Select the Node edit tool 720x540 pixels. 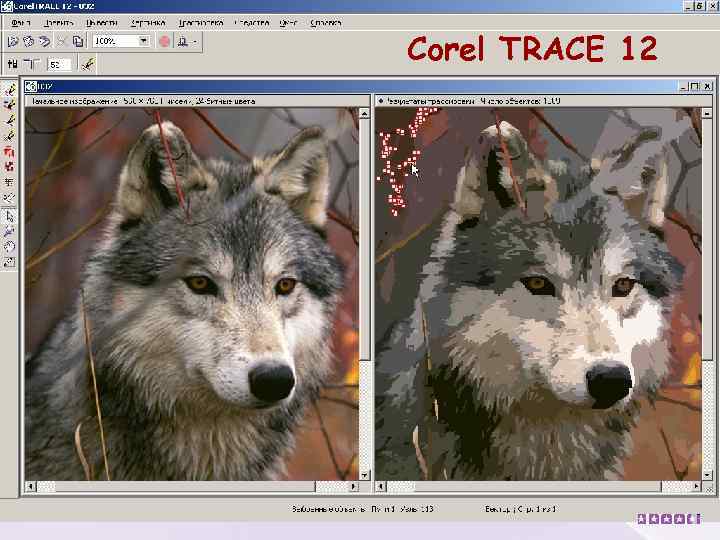(x=9, y=231)
